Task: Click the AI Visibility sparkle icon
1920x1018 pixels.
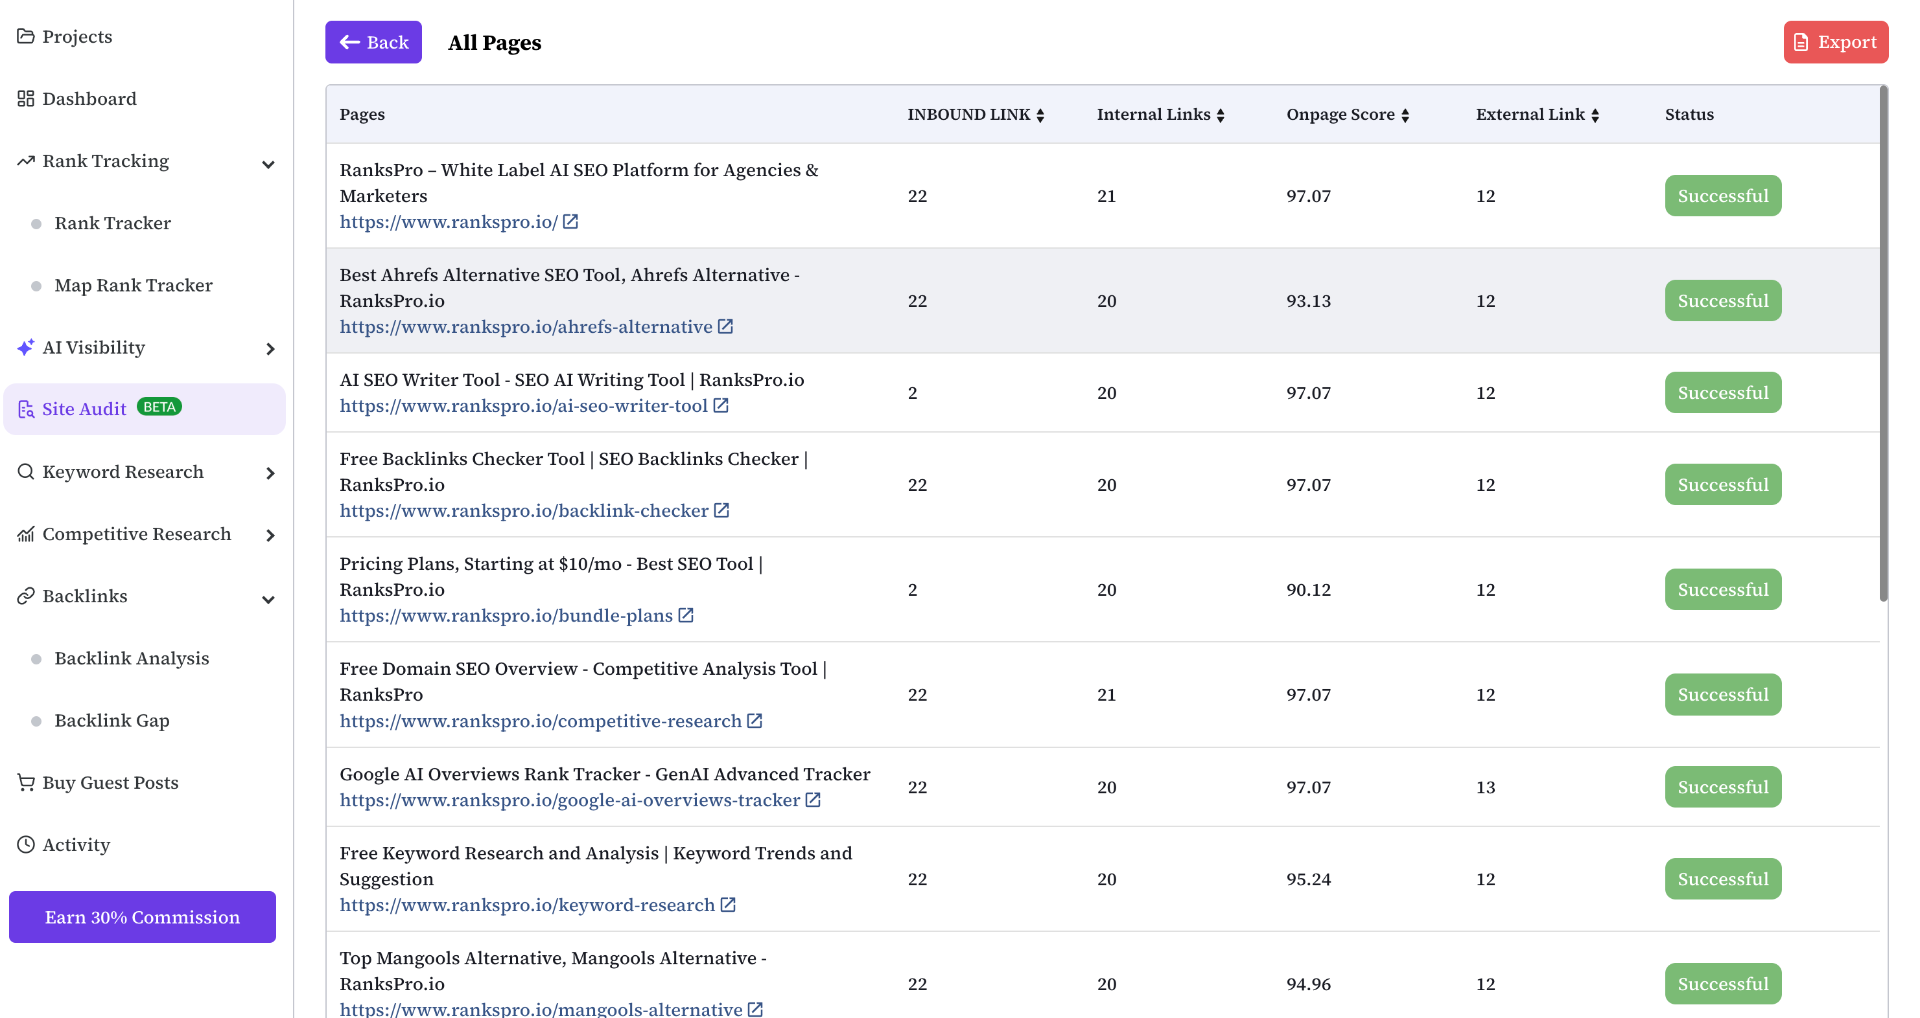Action: click(x=26, y=348)
